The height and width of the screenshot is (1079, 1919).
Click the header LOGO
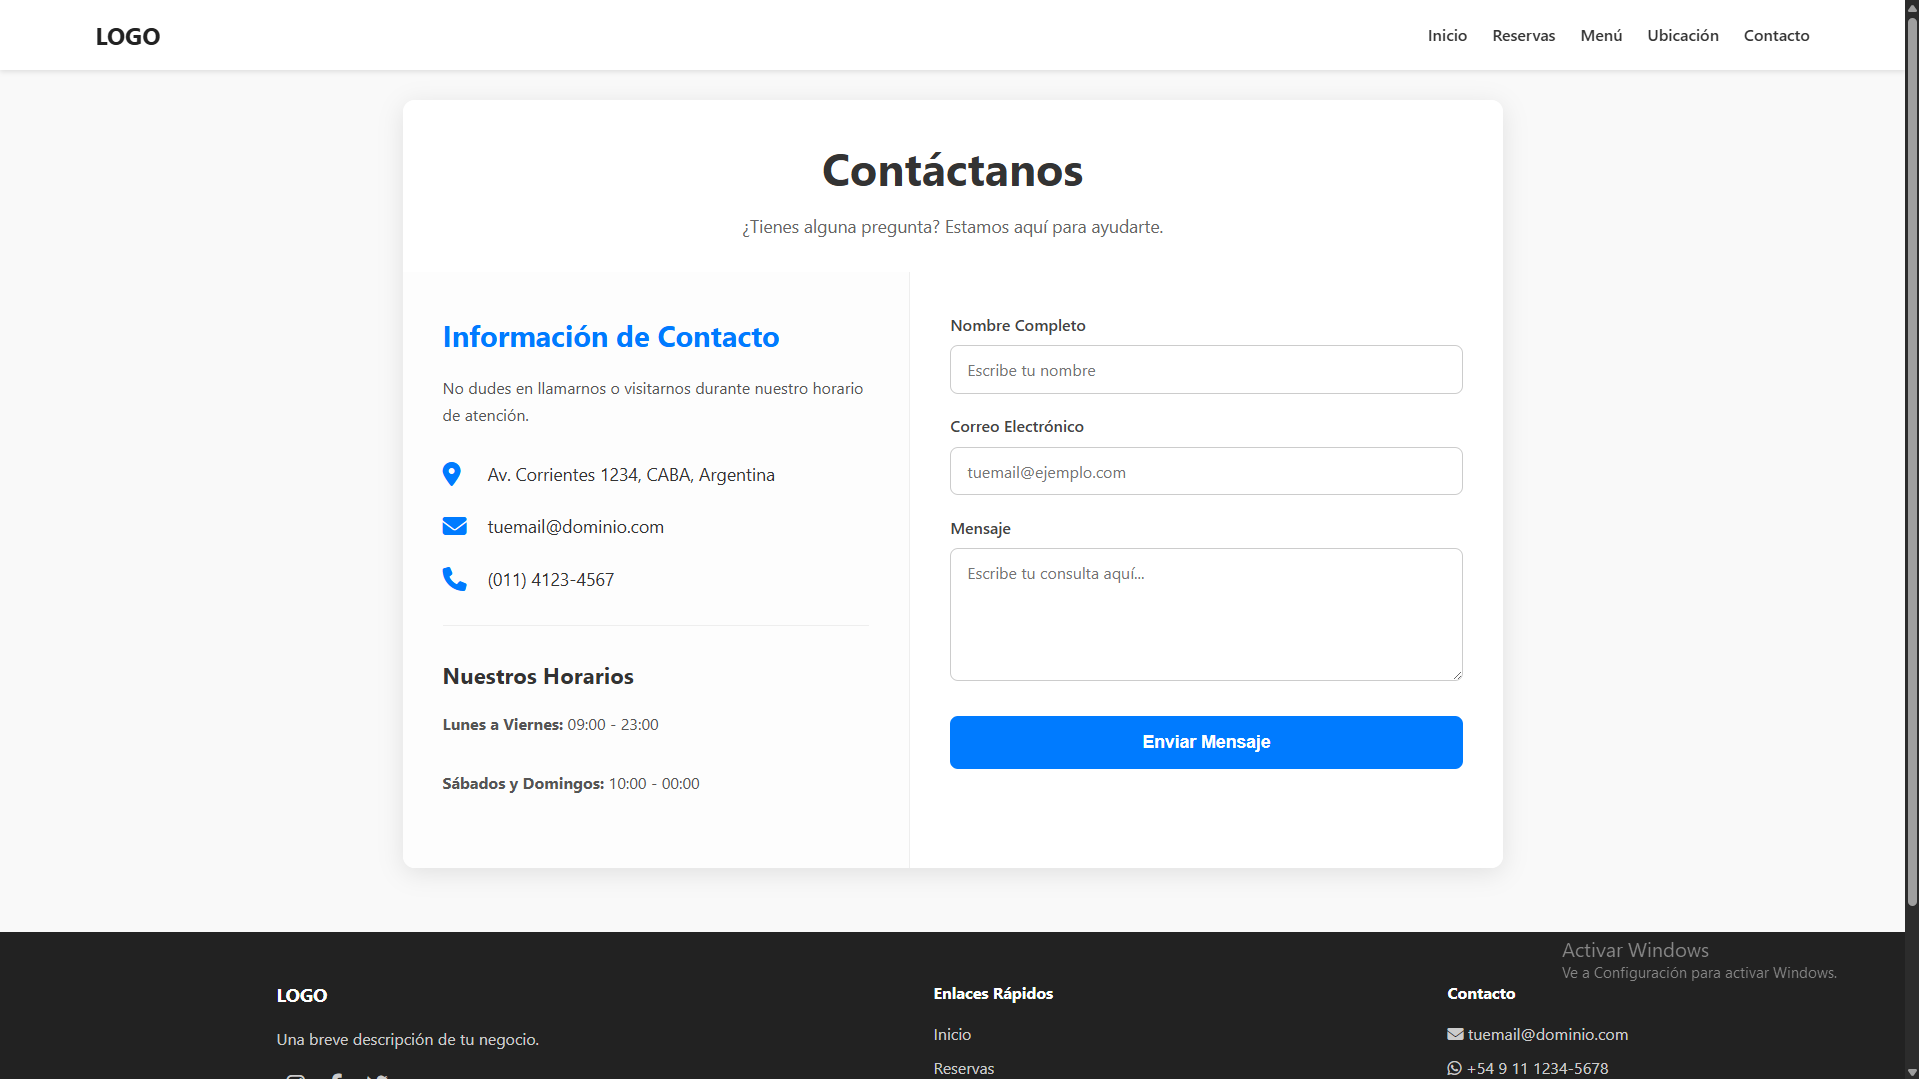point(127,36)
